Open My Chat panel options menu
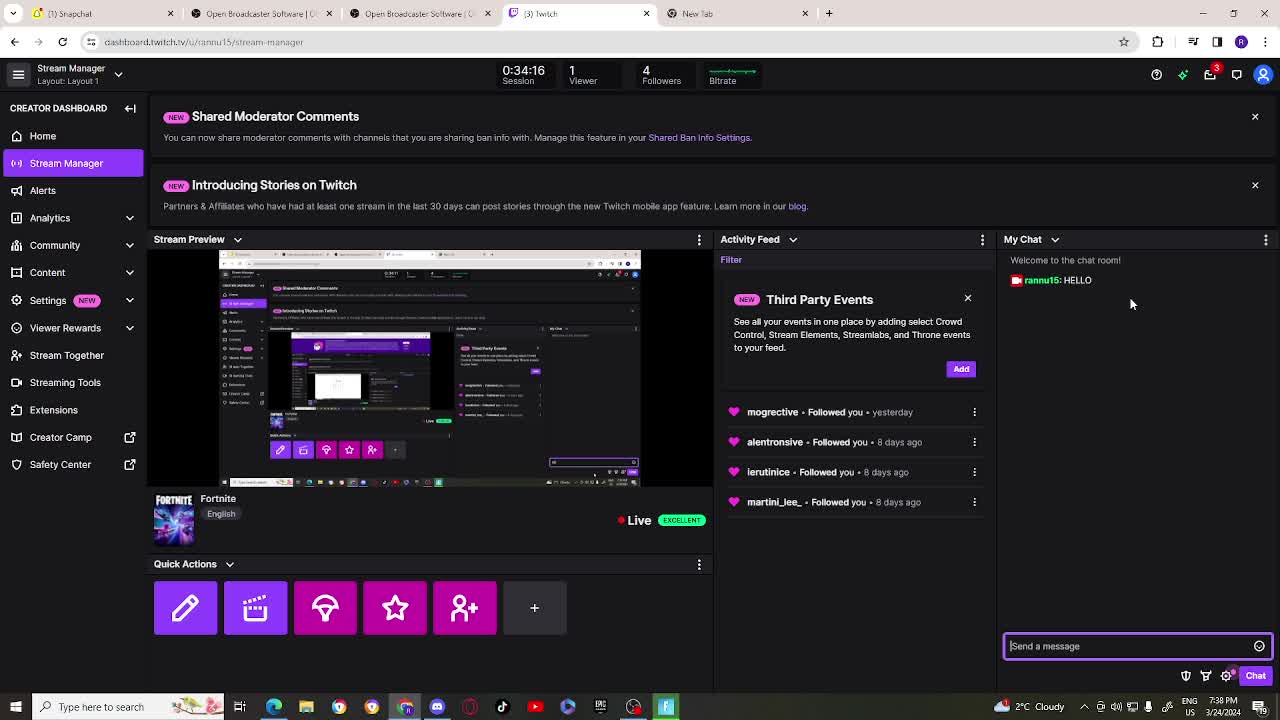 pos(1266,240)
